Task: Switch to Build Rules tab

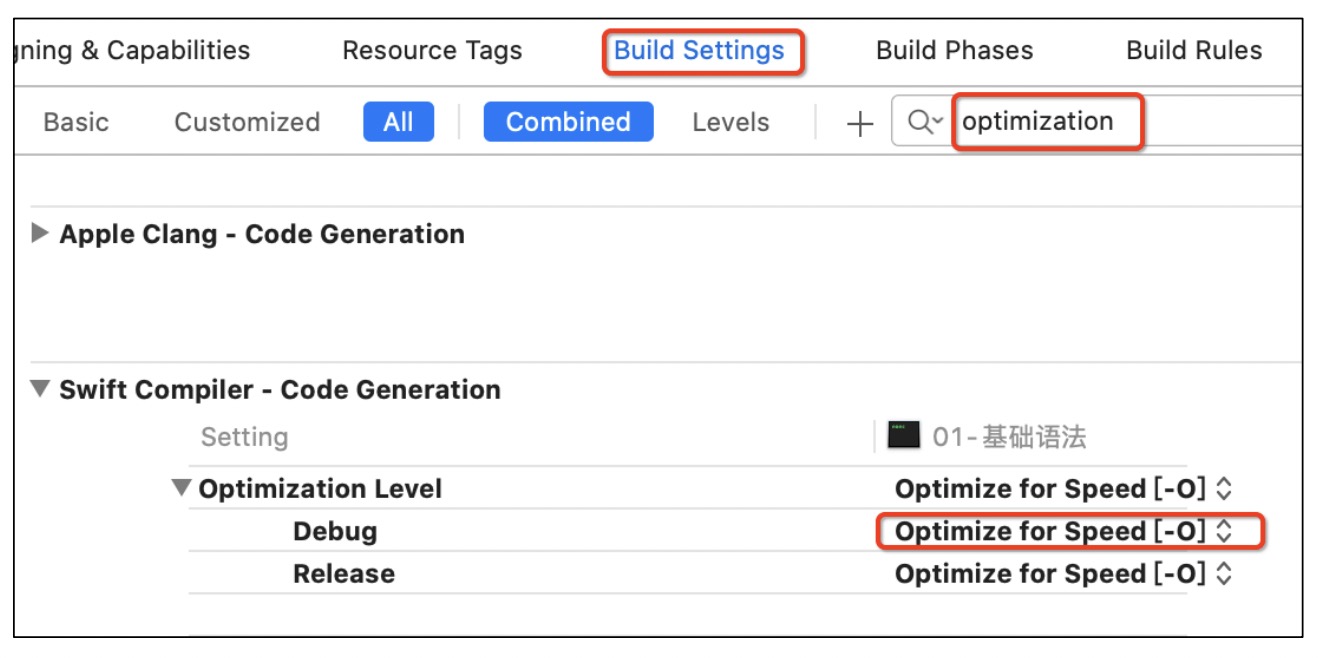Action: (x=1193, y=50)
